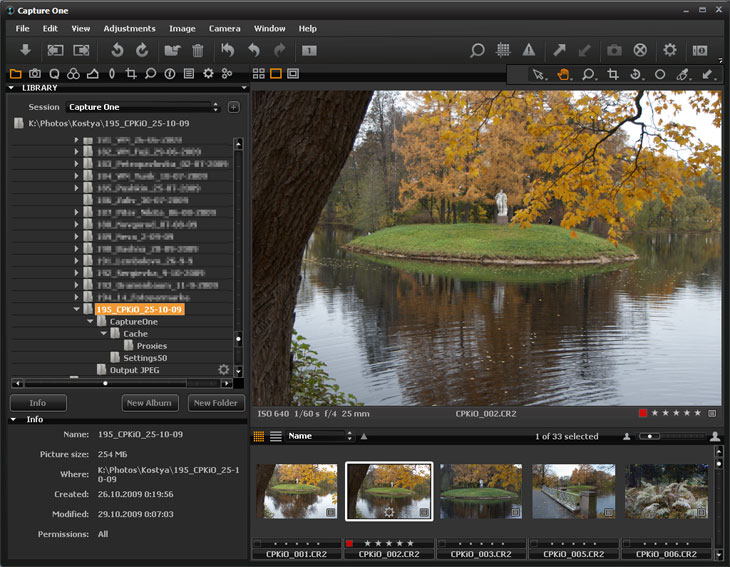The height and width of the screenshot is (567, 730).
Task: Open the Camera menu
Action: click(224, 28)
